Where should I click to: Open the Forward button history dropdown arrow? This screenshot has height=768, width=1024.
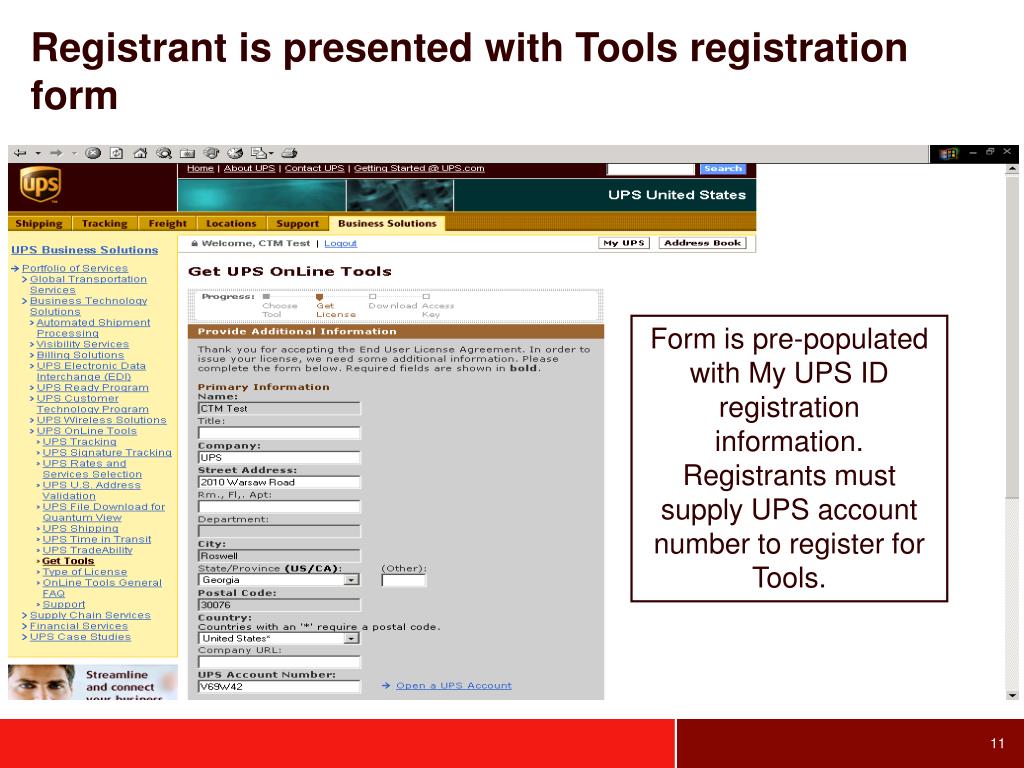point(74,153)
